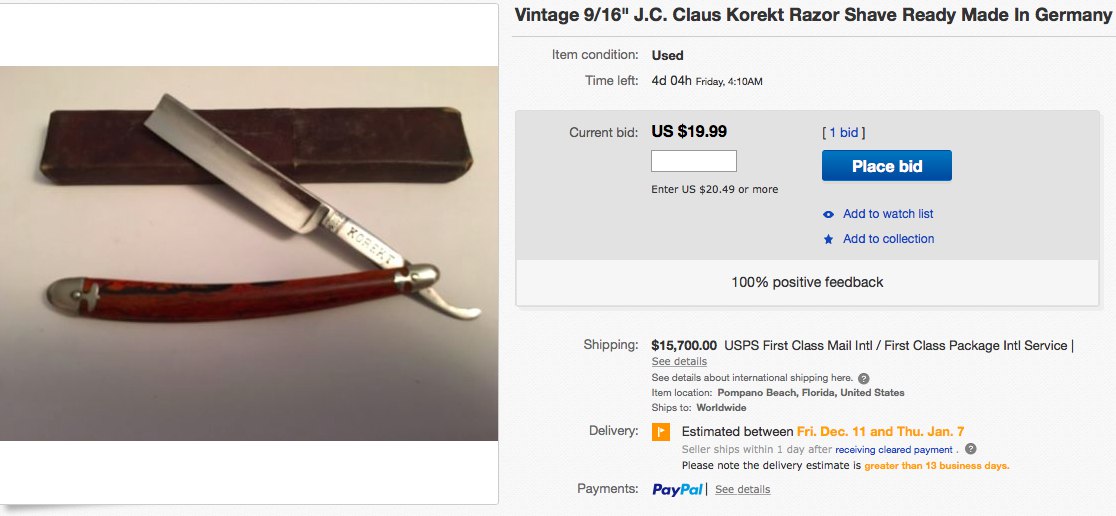This screenshot has width=1116, height=516.
Task: Click the star icon for collection
Action: point(828,239)
